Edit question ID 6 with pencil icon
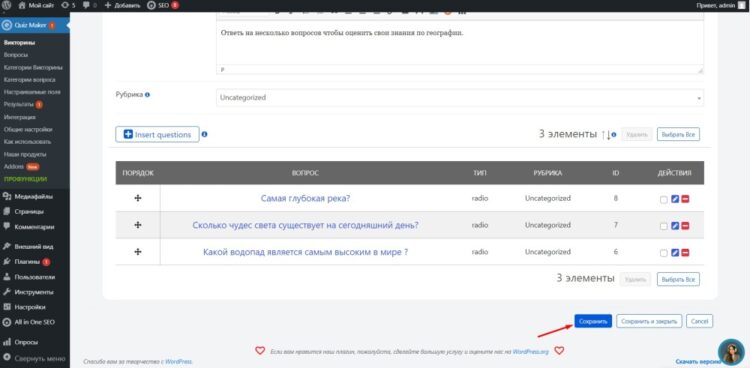750x368 pixels. pyautogui.click(x=675, y=253)
